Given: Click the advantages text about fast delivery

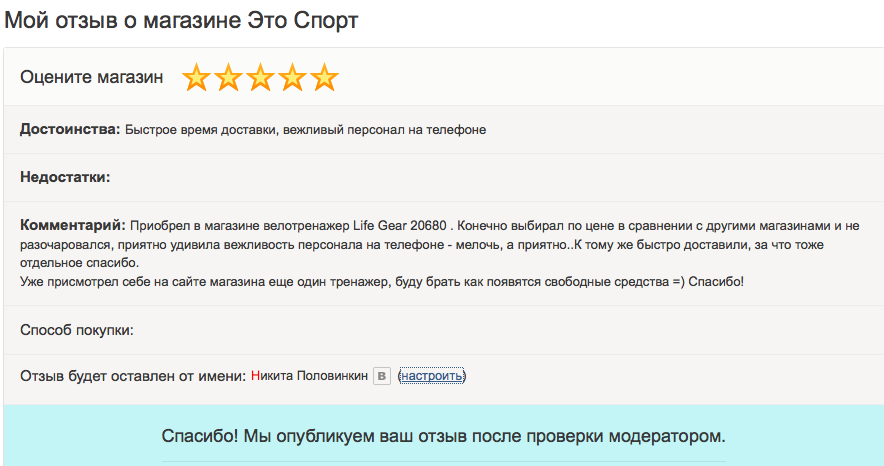Looking at the screenshot, I should [x=306, y=130].
